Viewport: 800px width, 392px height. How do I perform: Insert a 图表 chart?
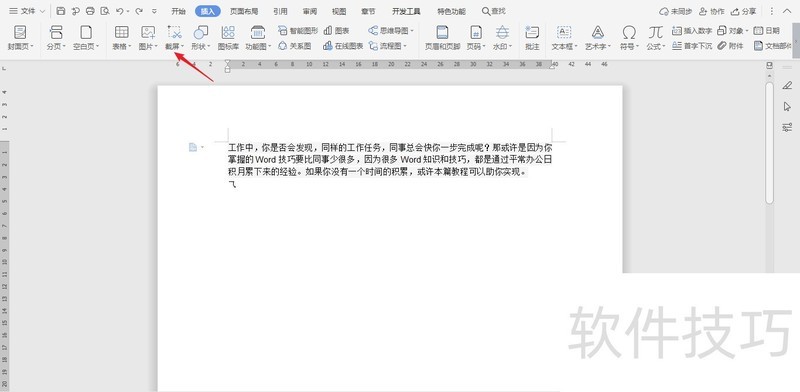click(x=336, y=31)
